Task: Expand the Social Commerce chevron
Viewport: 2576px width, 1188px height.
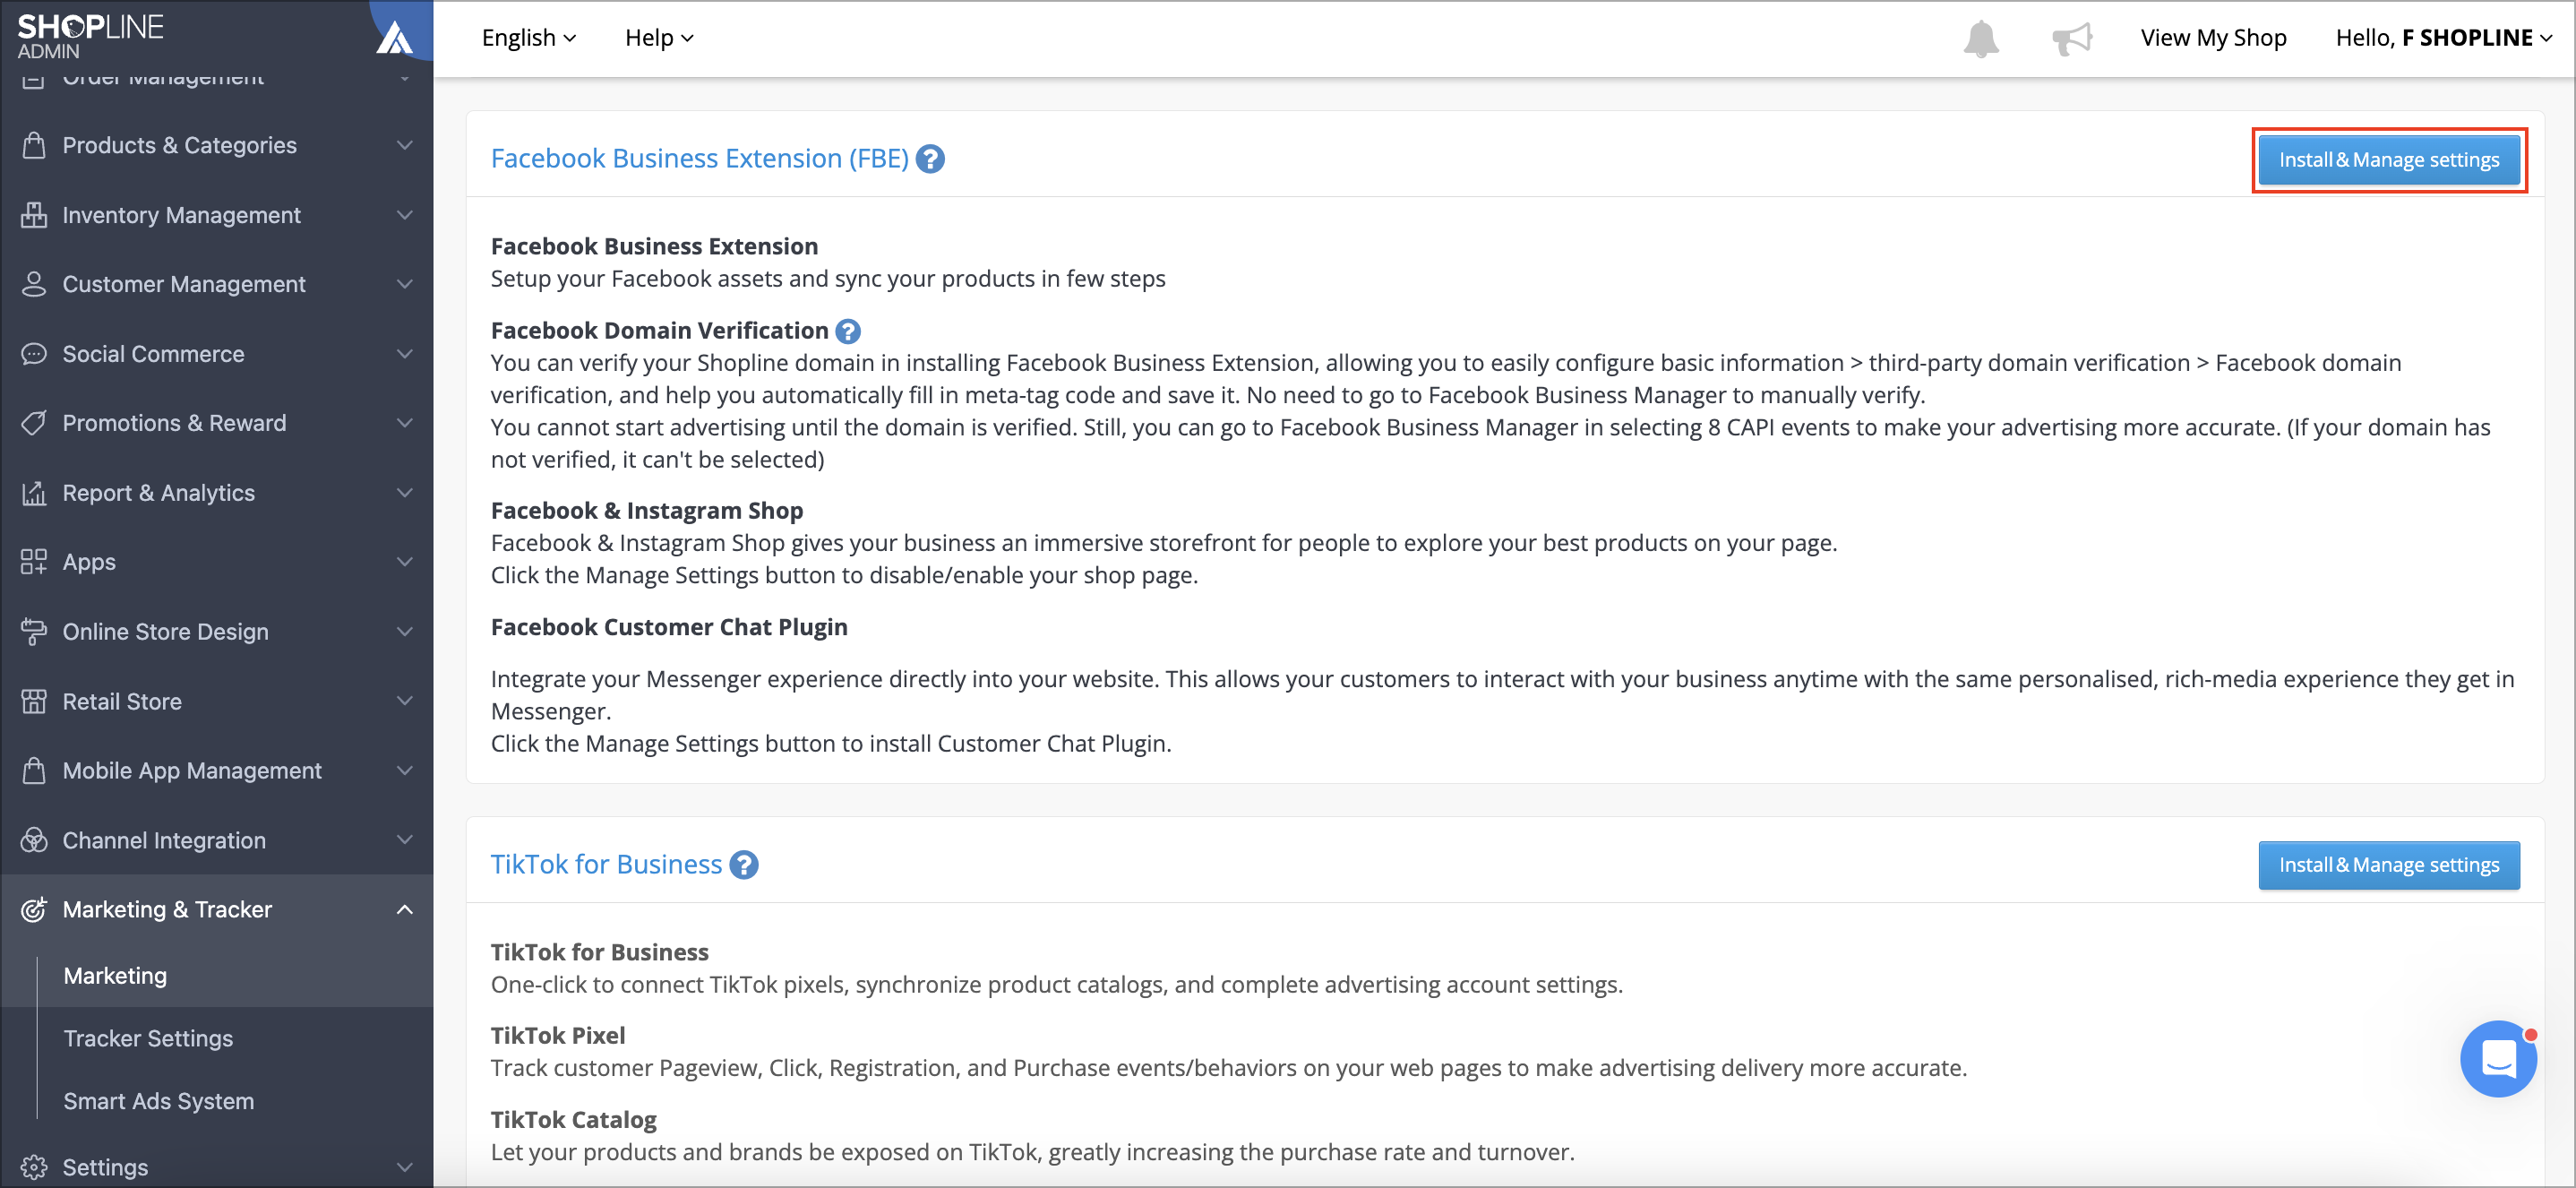Action: point(405,354)
